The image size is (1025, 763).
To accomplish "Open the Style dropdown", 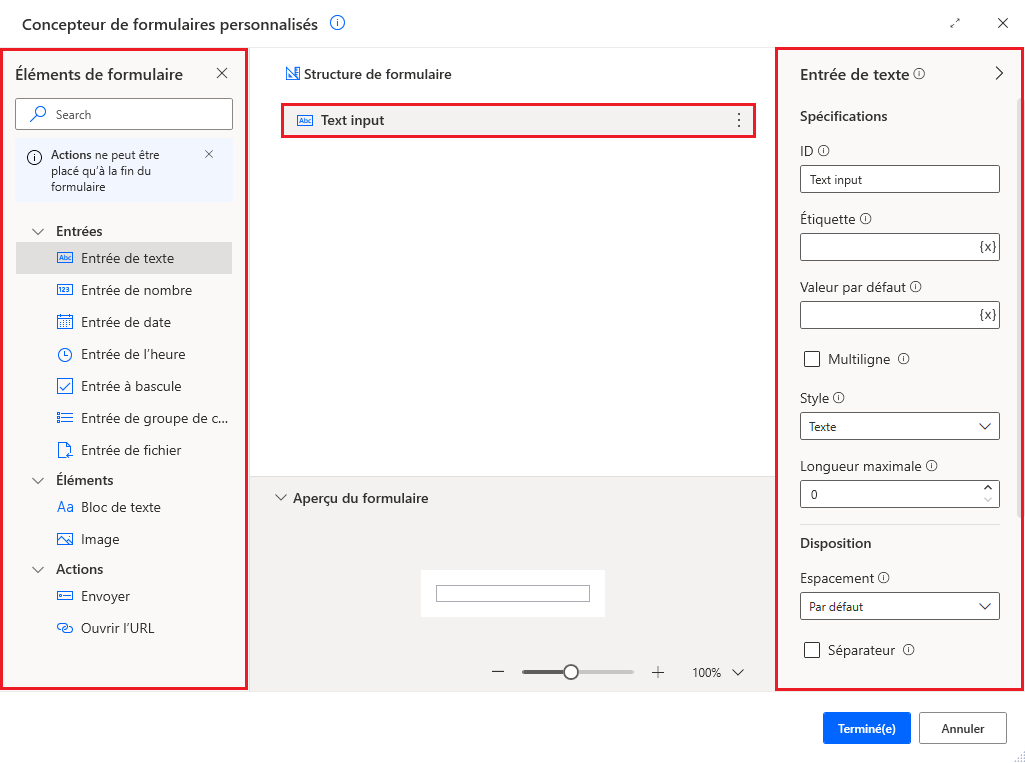I will [x=899, y=426].
